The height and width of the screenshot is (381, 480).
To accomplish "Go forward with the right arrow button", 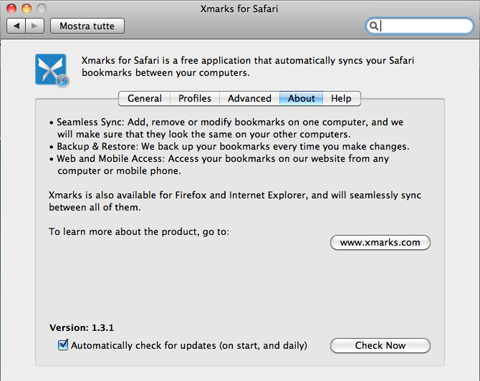I will pos(35,26).
